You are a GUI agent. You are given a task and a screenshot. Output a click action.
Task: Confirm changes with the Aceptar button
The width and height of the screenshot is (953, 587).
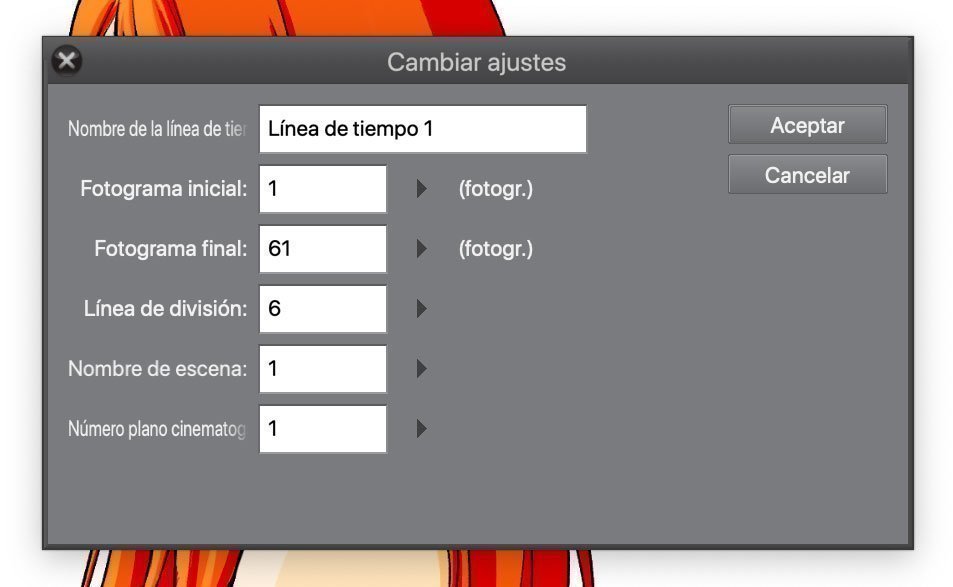coord(808,125)
